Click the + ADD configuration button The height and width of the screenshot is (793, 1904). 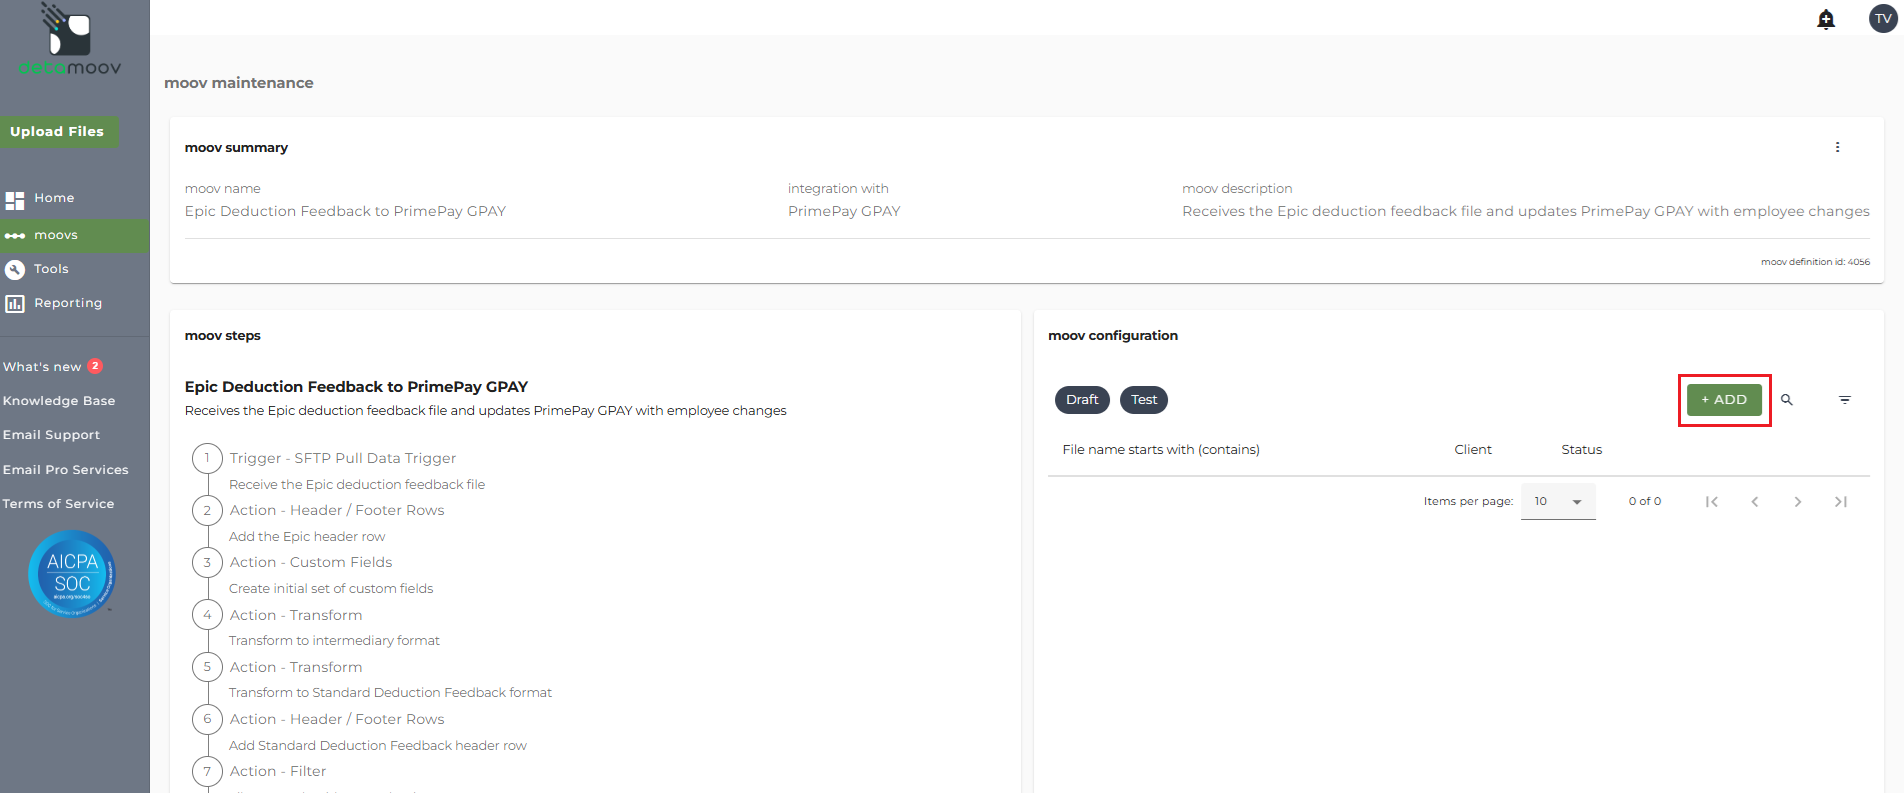[x=1724, y=400]
